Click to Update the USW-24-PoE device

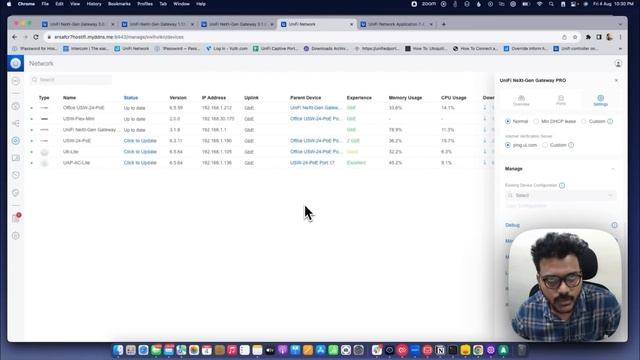(140, 141)
